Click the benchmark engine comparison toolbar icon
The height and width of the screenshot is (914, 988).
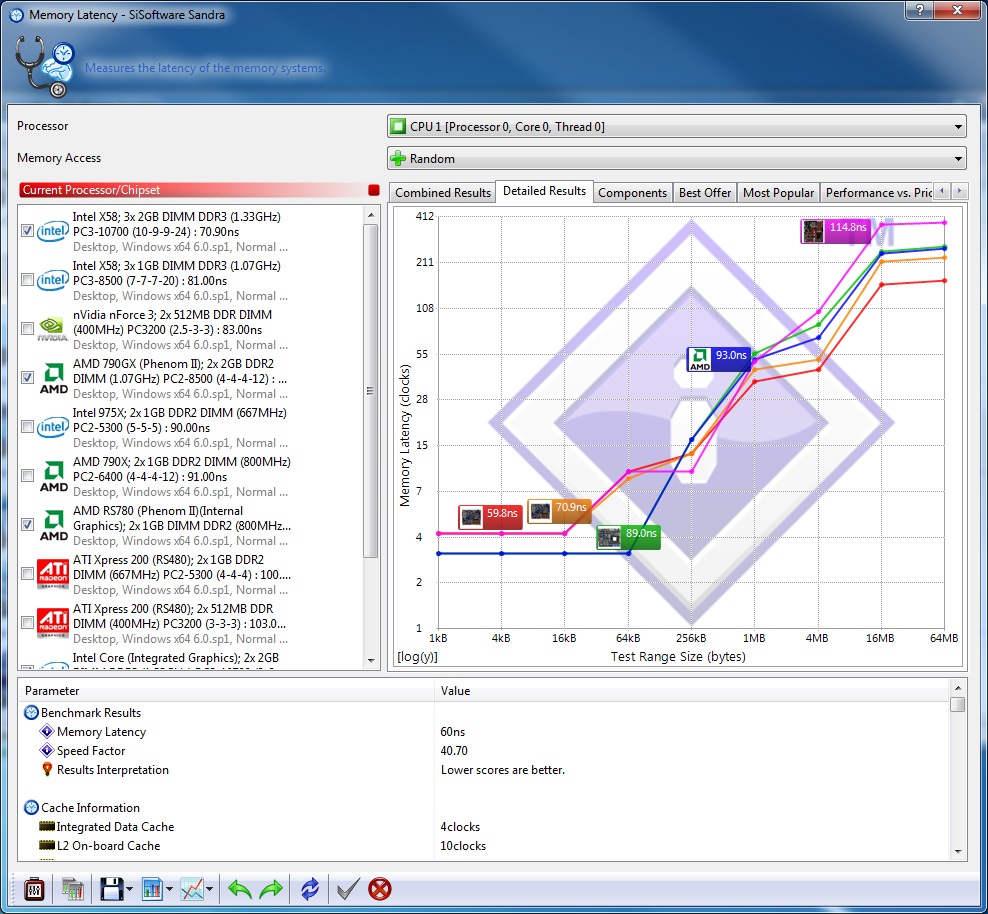(x=72, y=889)
